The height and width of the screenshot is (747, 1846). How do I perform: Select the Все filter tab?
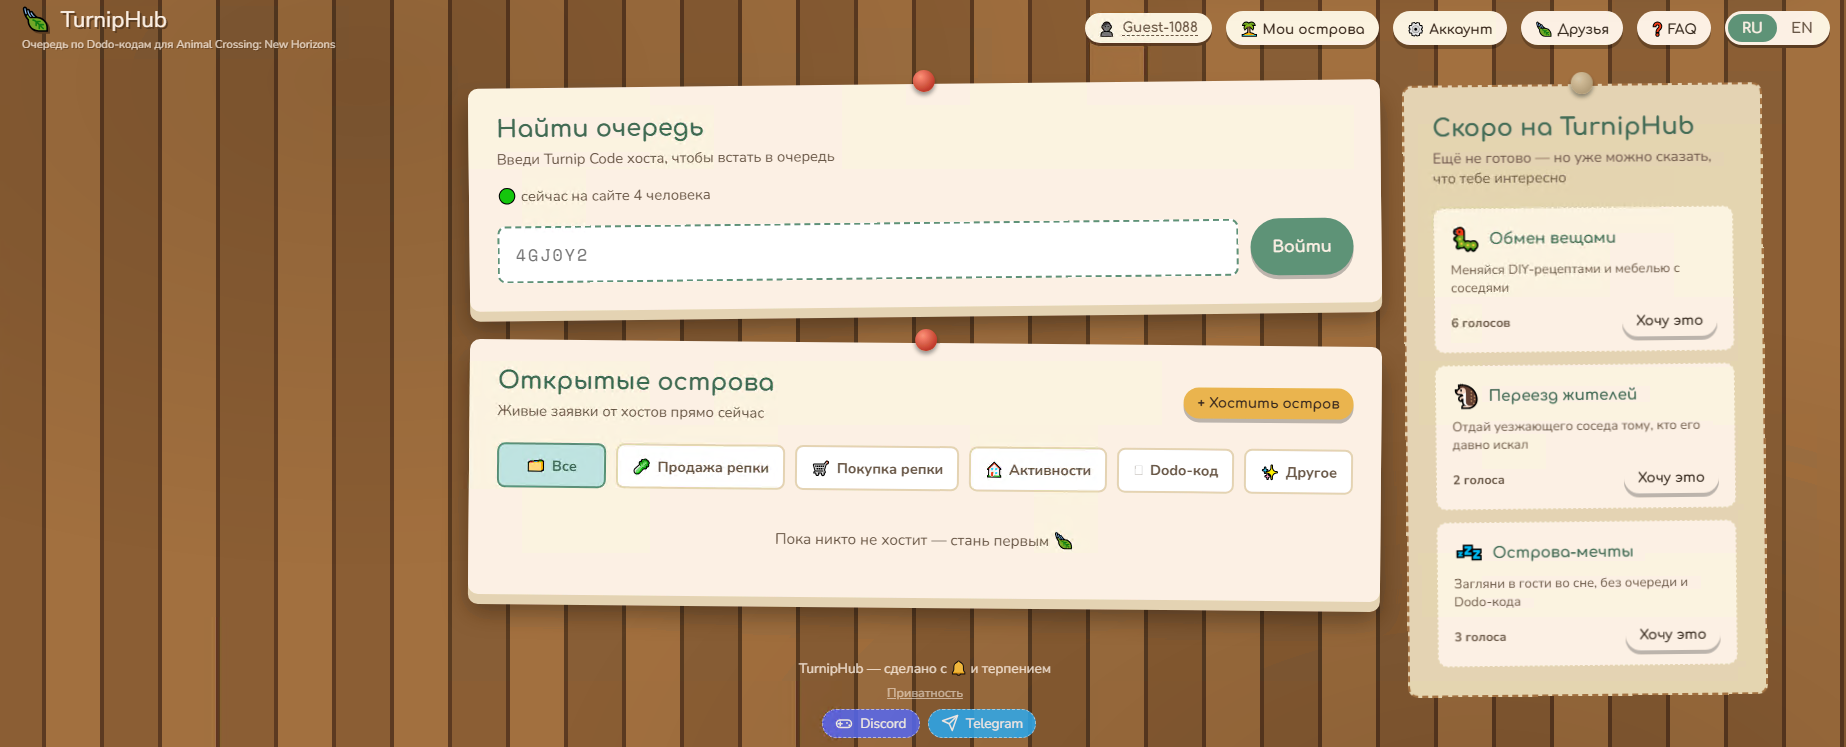click(551, 465)
